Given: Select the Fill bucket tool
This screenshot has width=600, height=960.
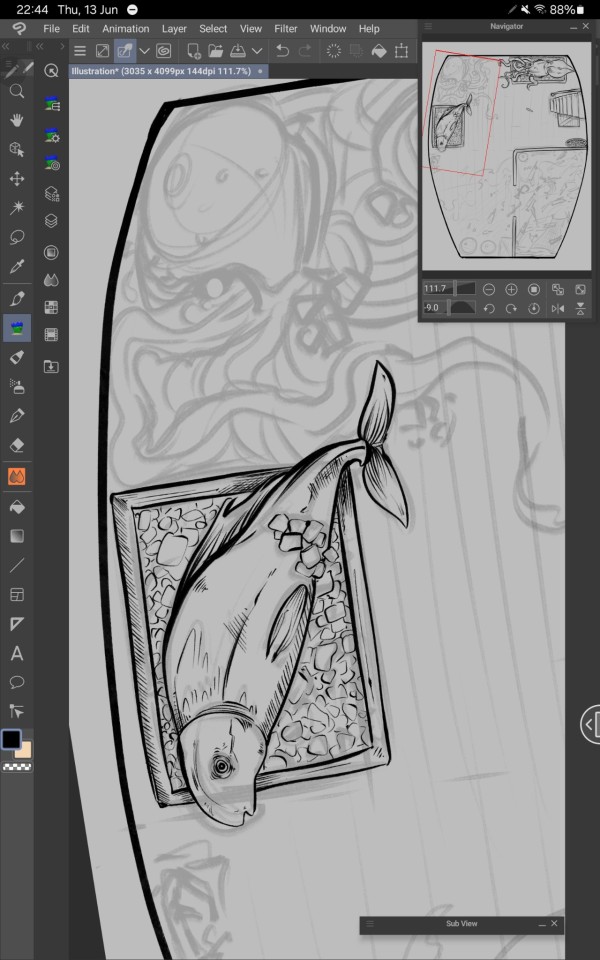Looking at the screenshot, I should click(x=17, y=506).
